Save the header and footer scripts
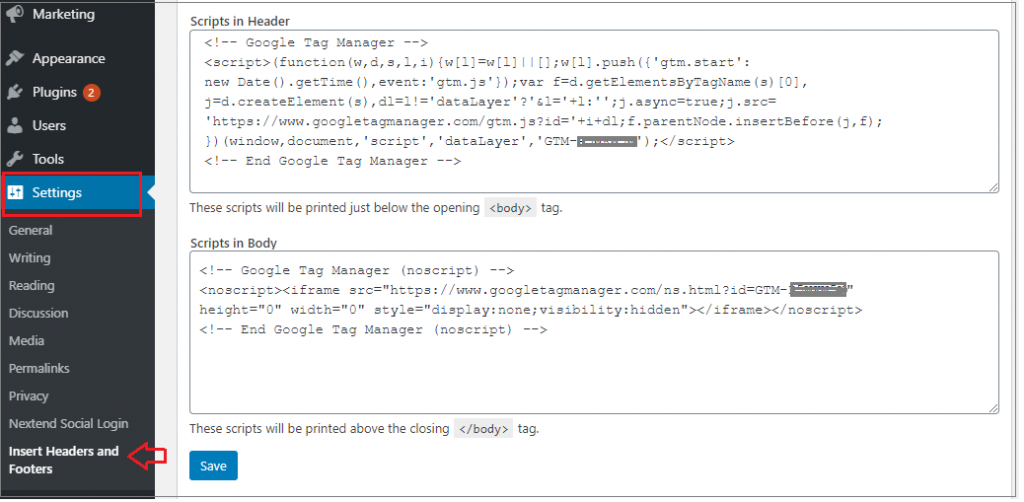This screenshot has width=1024, height=502. click(x=214, y=466)
